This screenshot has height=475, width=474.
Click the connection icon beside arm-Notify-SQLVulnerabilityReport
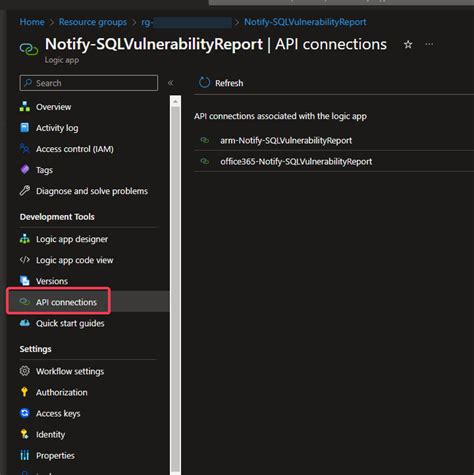tap(205, 140)
